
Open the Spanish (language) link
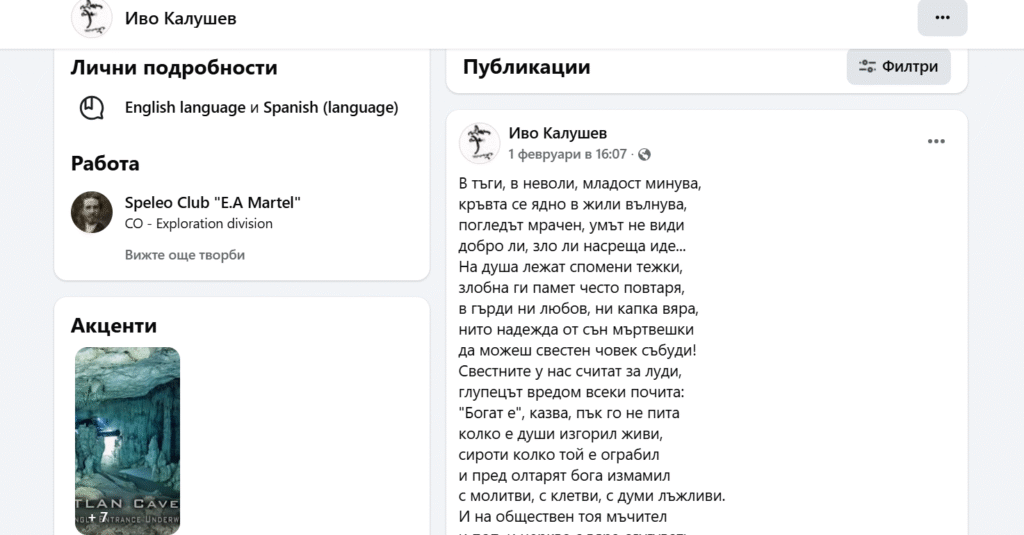click(330, 107)
